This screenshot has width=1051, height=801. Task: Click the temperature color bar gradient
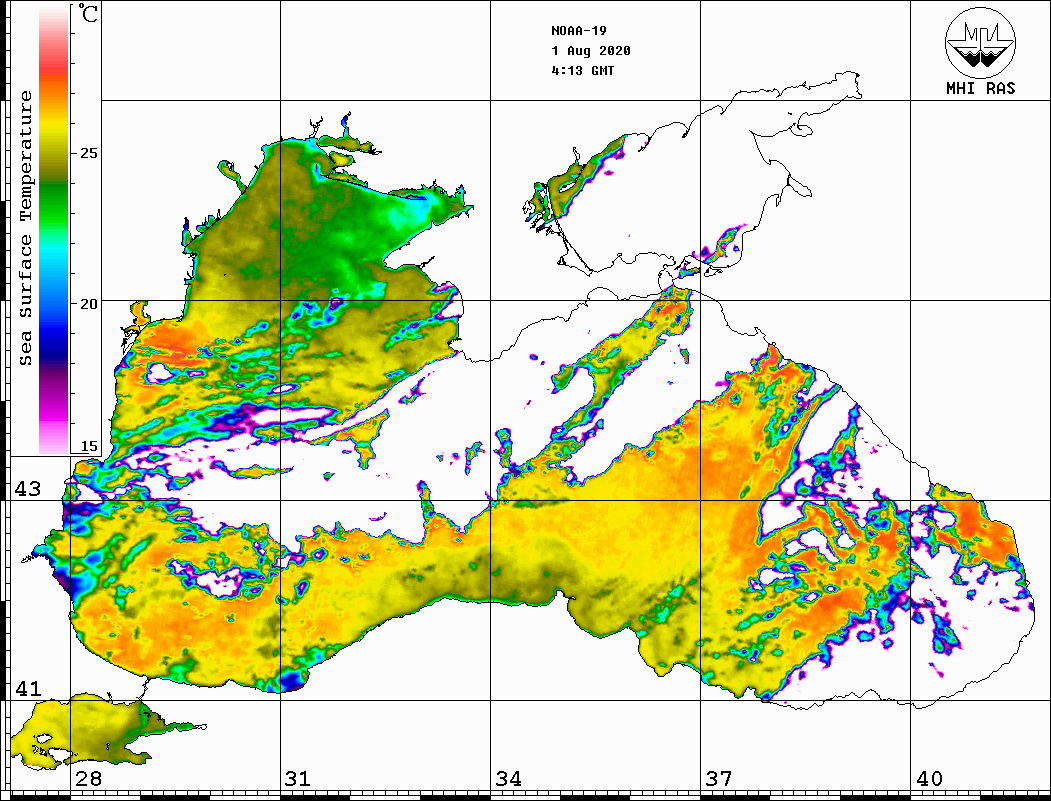54,230
